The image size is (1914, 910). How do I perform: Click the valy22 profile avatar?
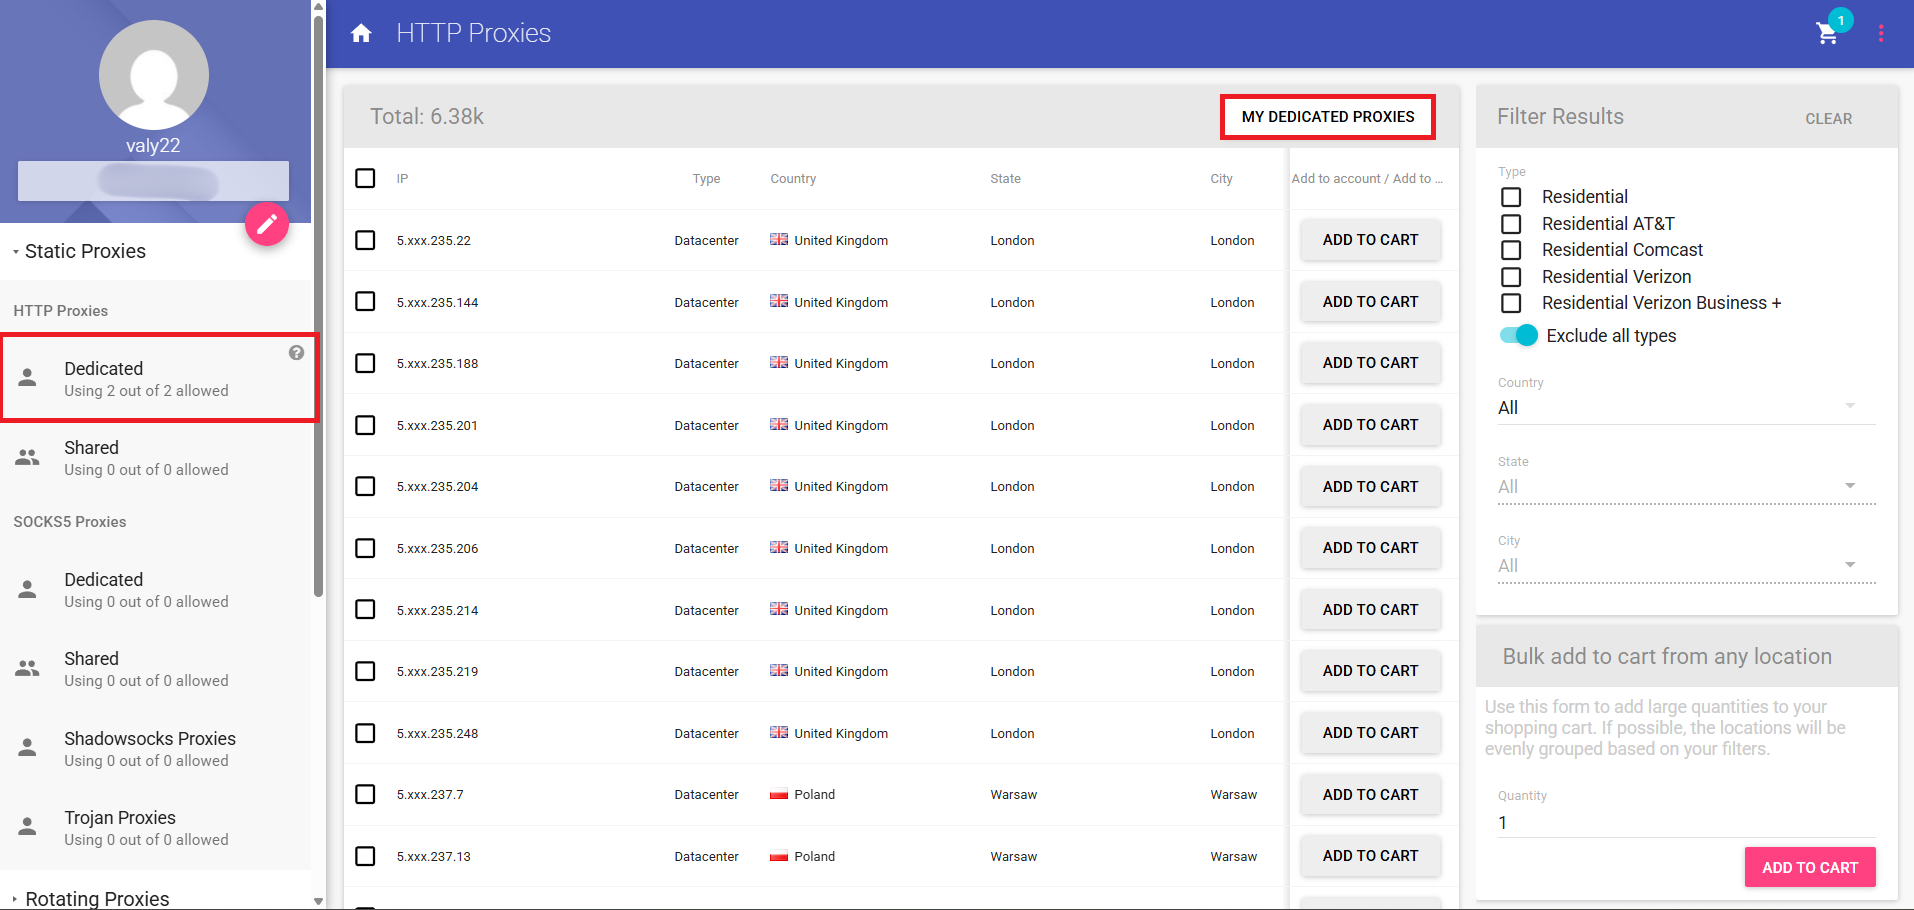tap(153, 74)
